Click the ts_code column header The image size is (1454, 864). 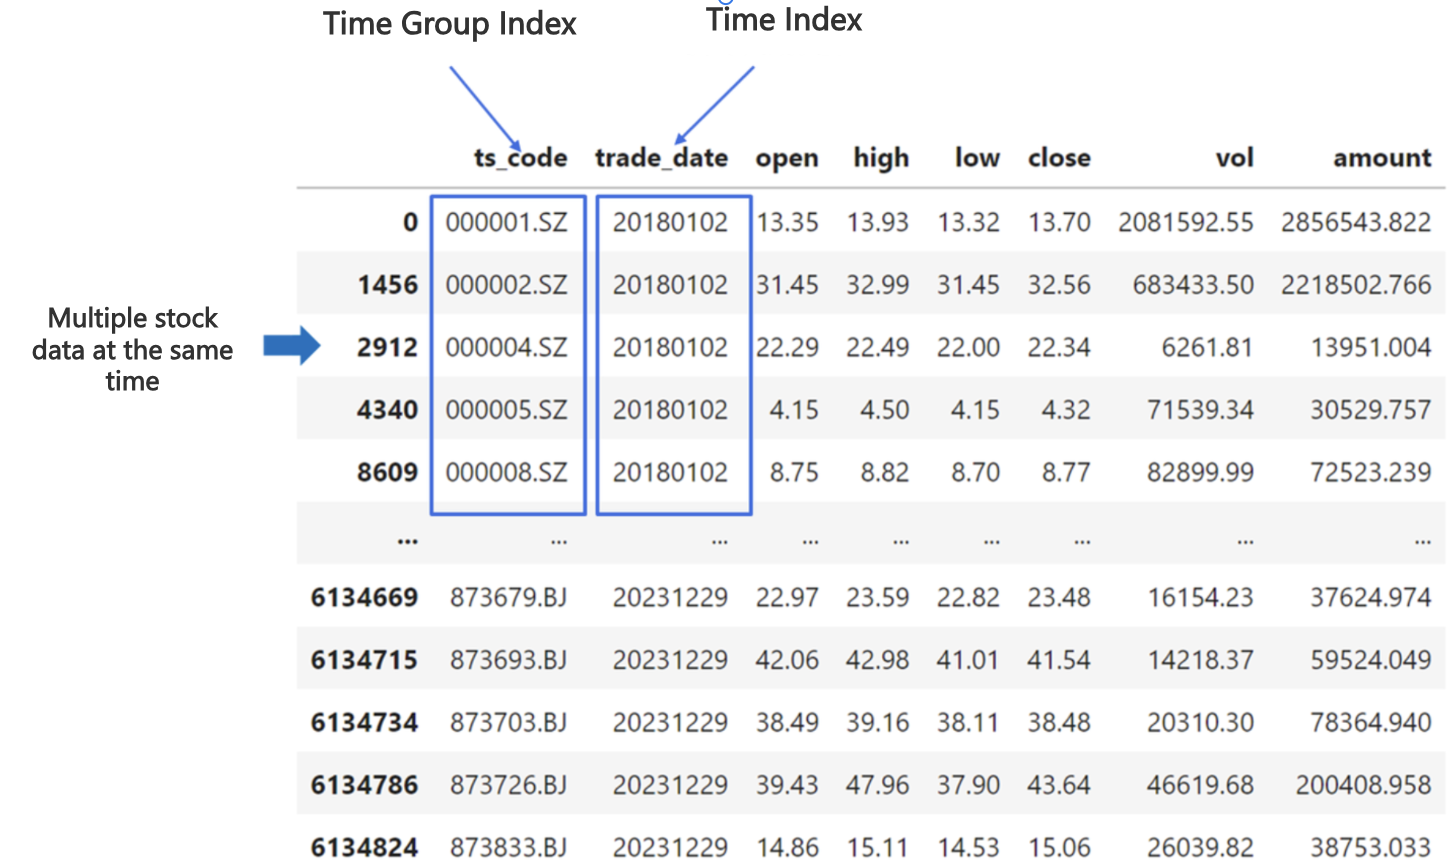tap(520, 158)
